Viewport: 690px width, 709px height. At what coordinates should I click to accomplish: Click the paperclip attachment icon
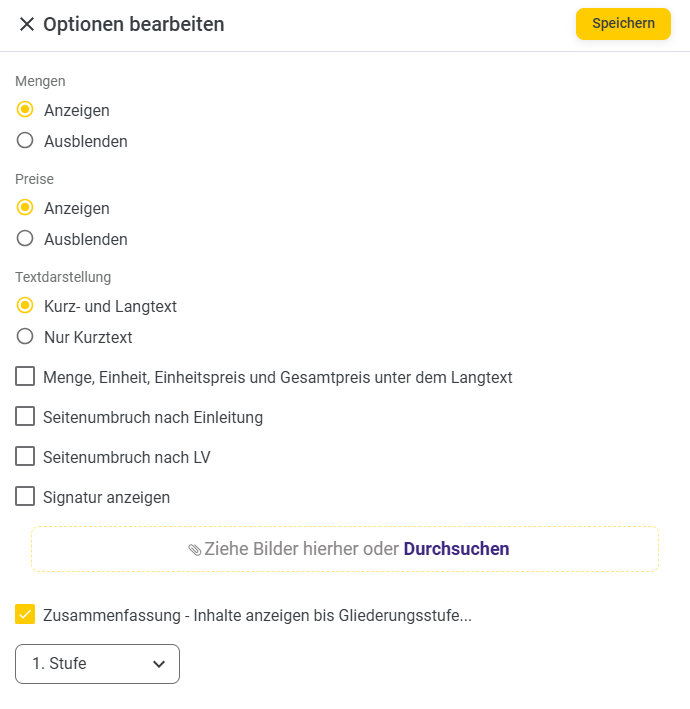tap(194, 550)
